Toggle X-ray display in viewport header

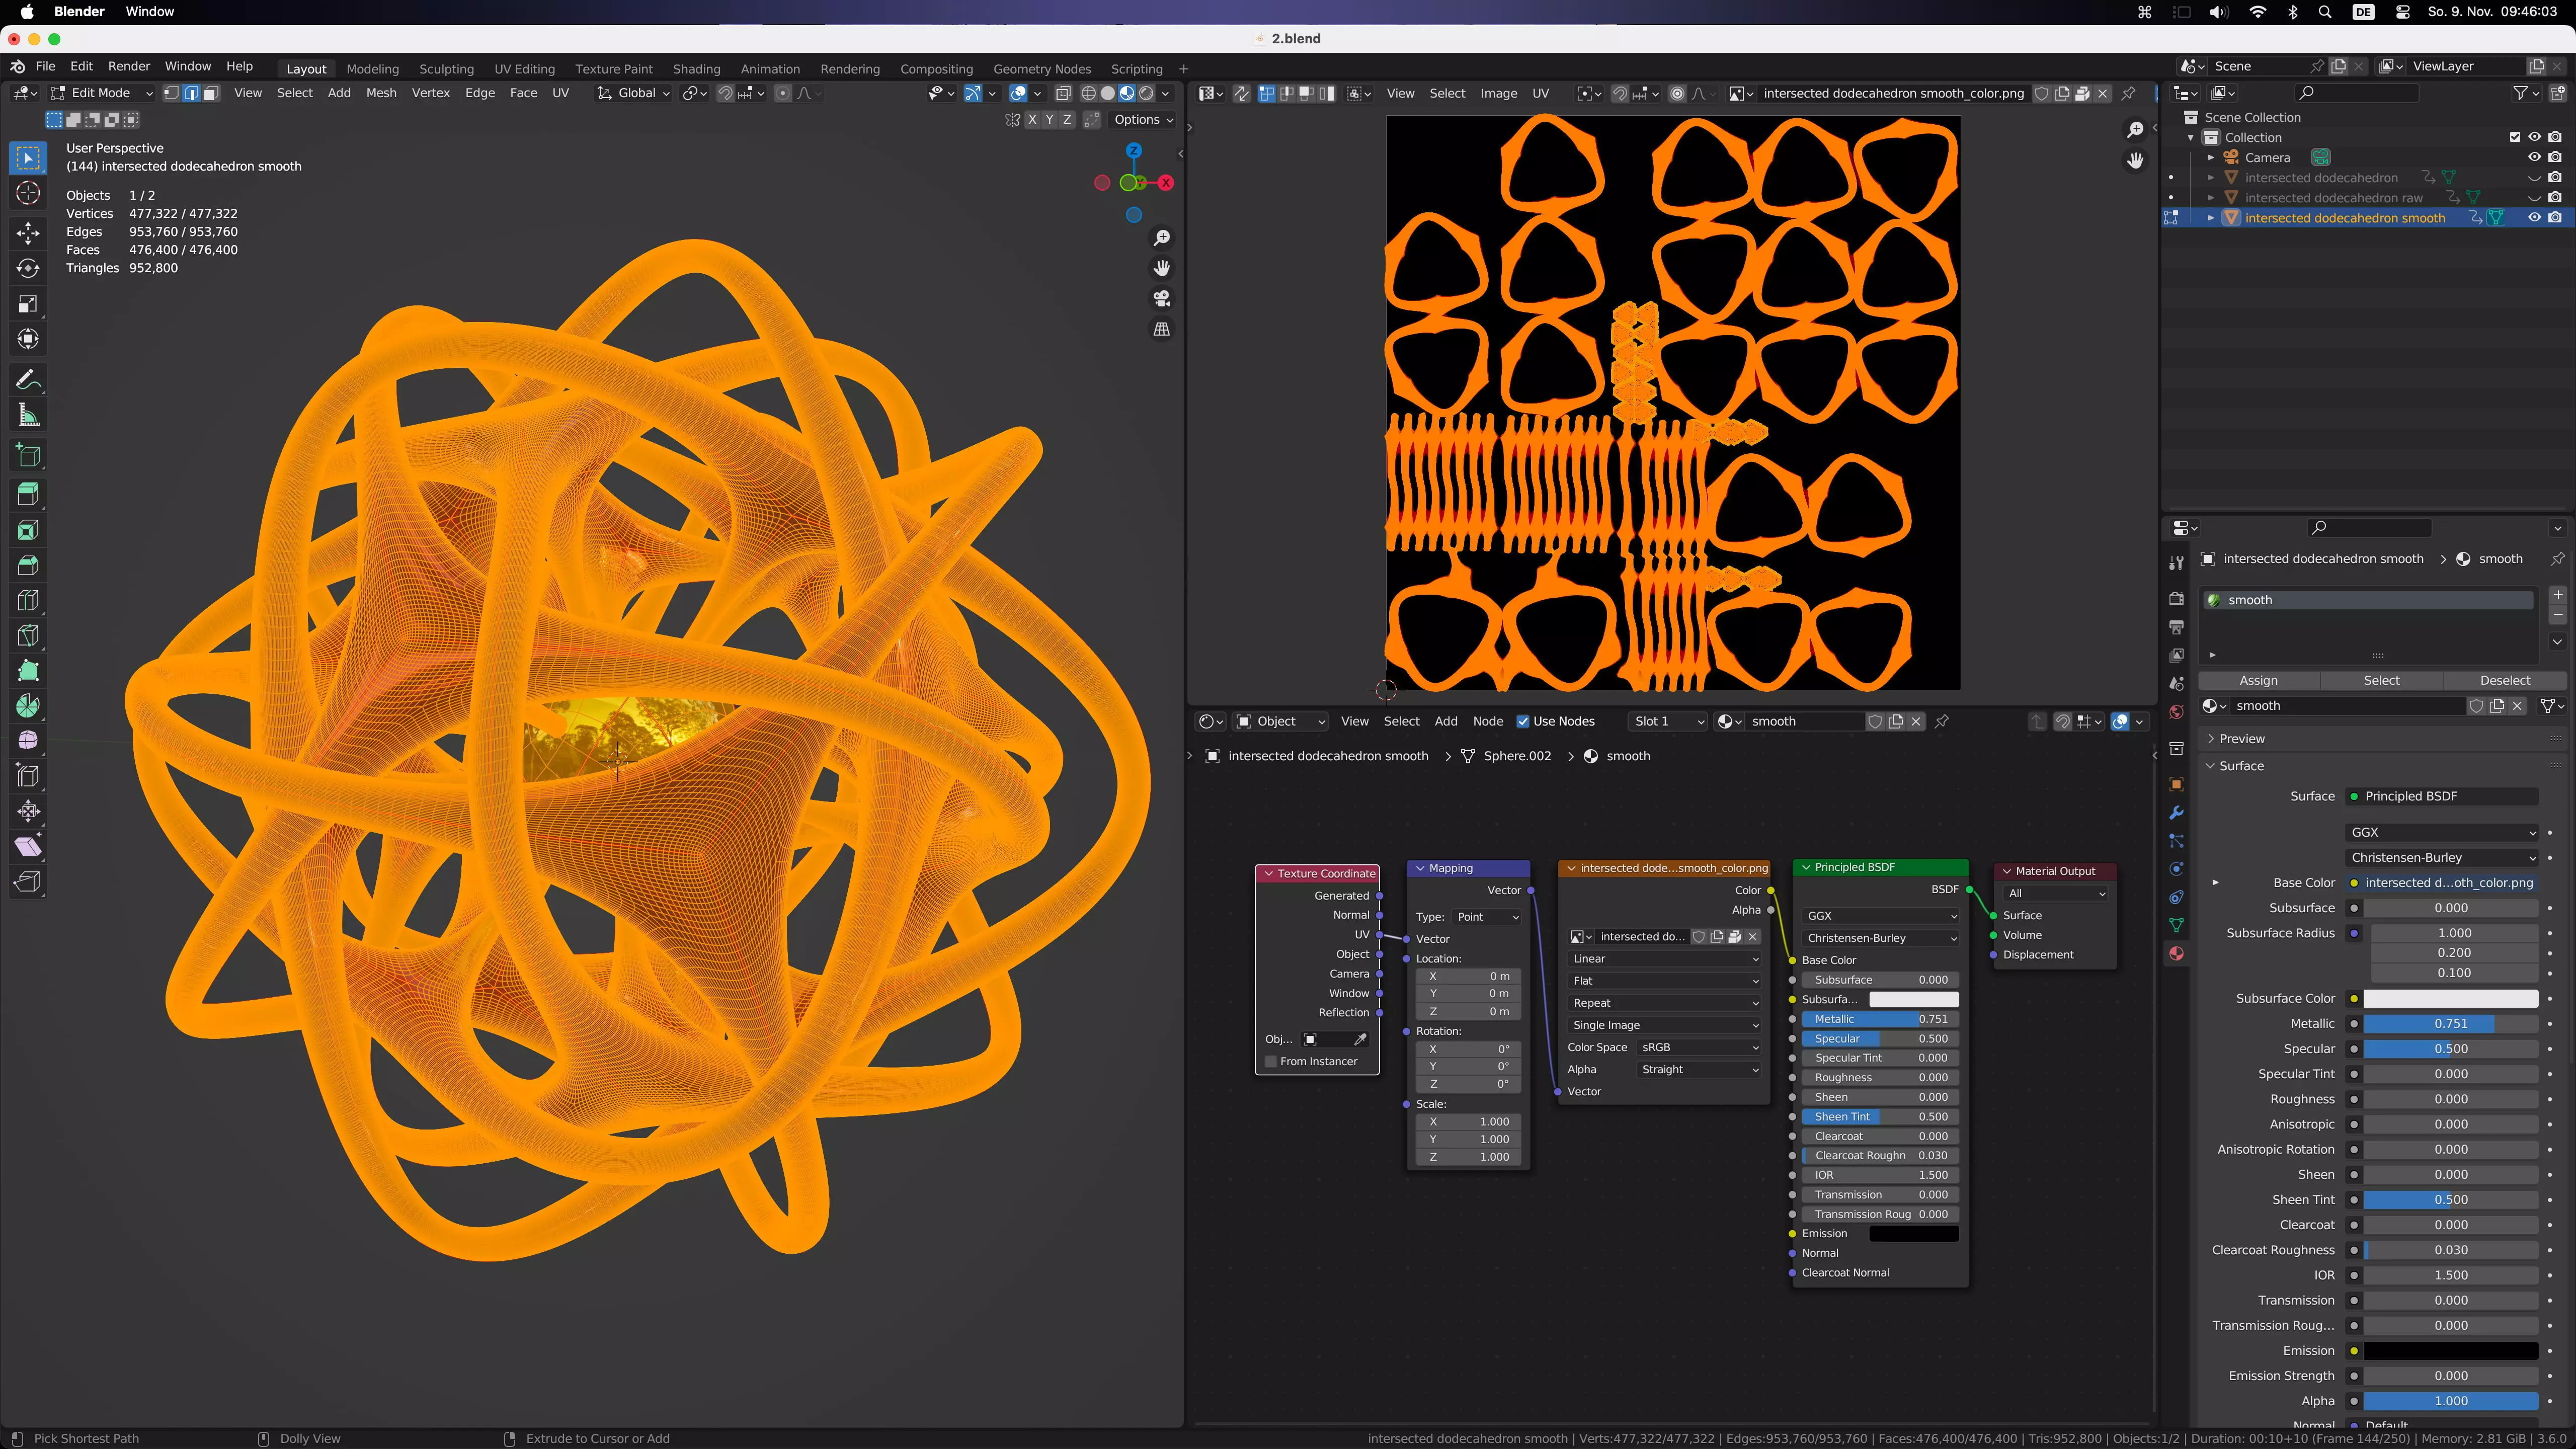coord(1063,93)
